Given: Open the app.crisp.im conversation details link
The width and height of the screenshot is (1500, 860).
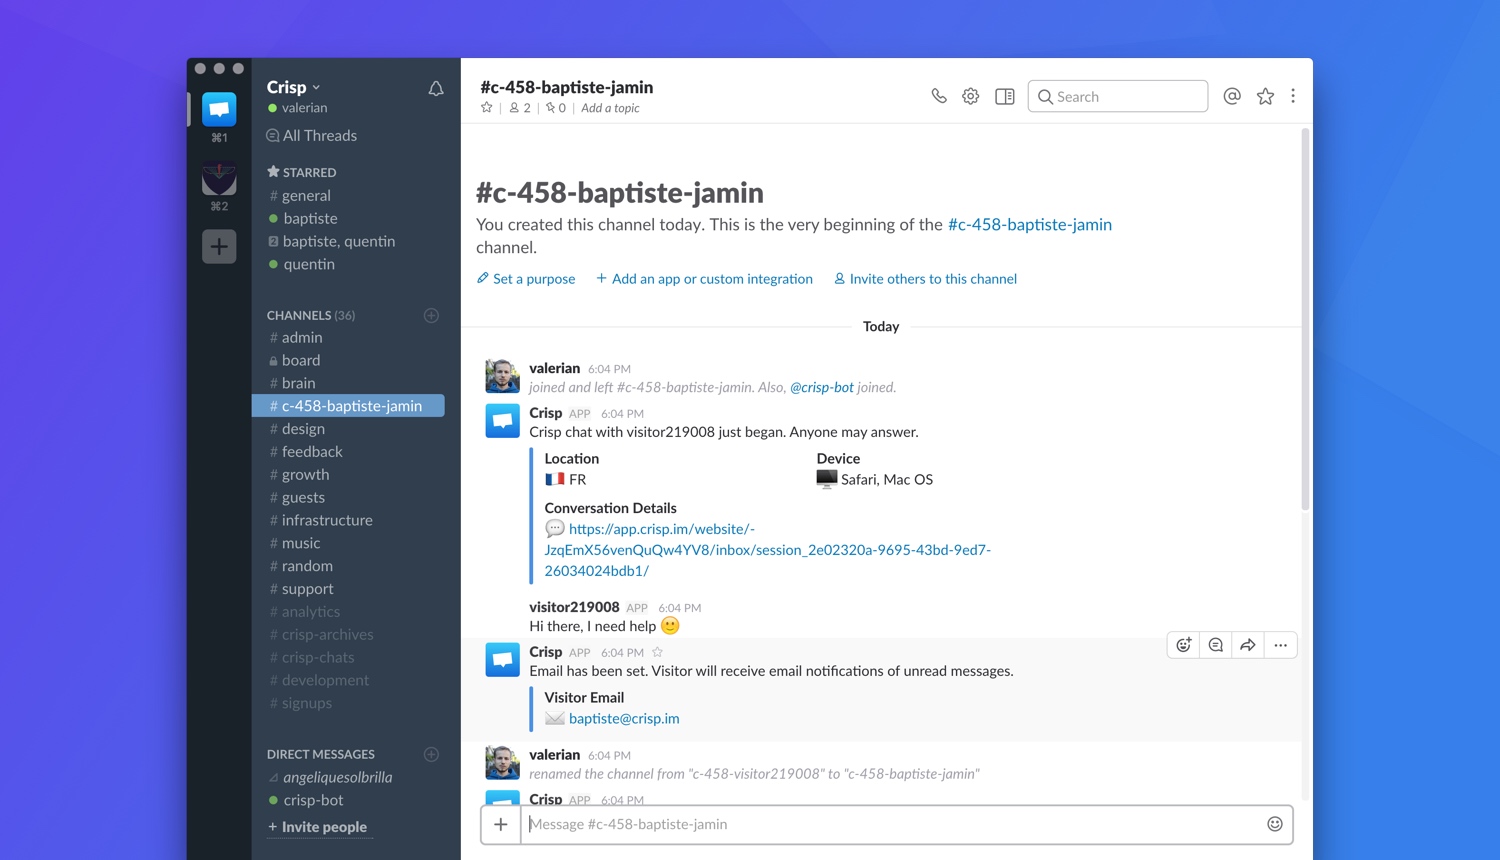Looking at the screenshot, I should 767,550.
